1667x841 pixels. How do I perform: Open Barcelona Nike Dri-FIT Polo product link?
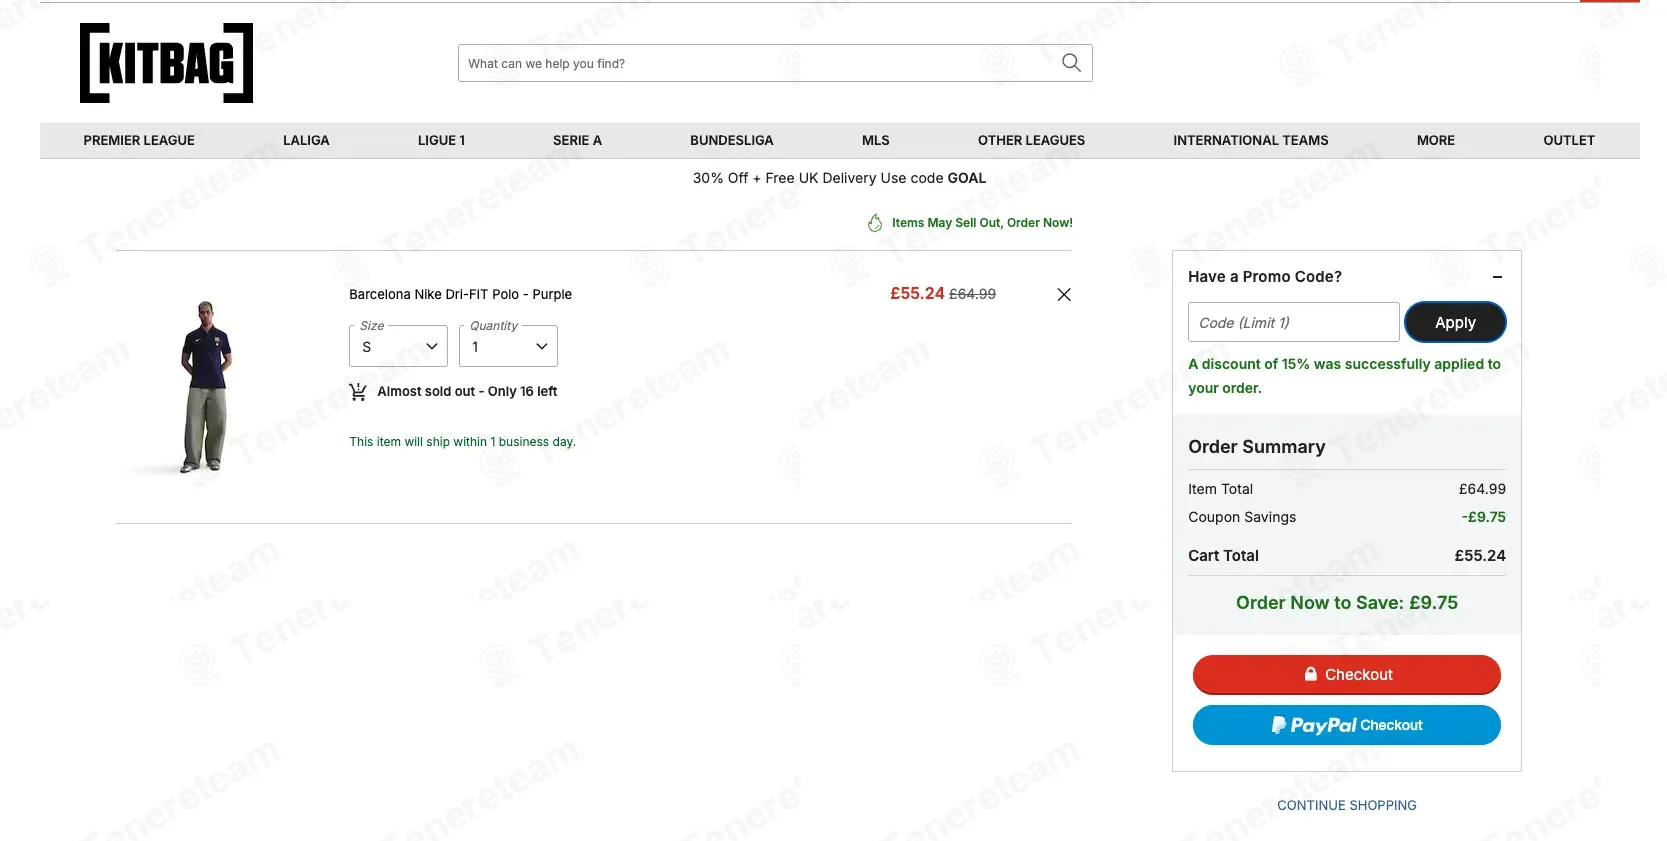pyautogui.click(x=460, y=294)
